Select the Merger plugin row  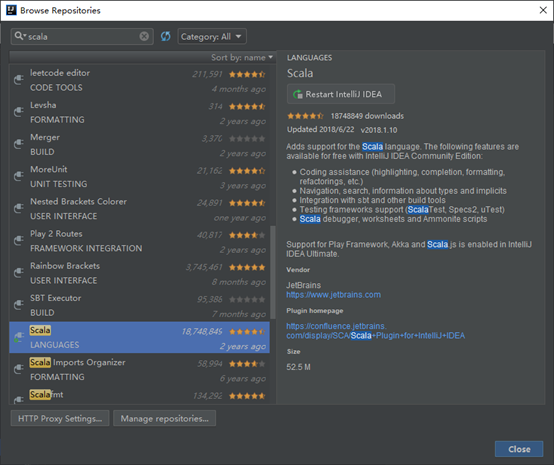140,145
